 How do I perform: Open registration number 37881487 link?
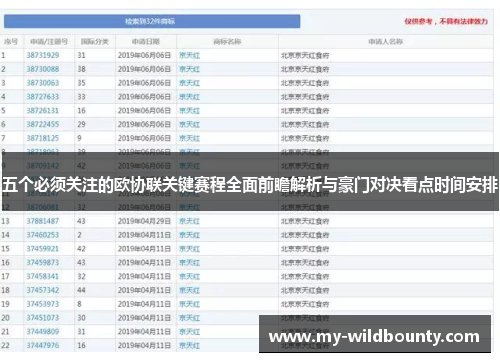click(43, 221)
